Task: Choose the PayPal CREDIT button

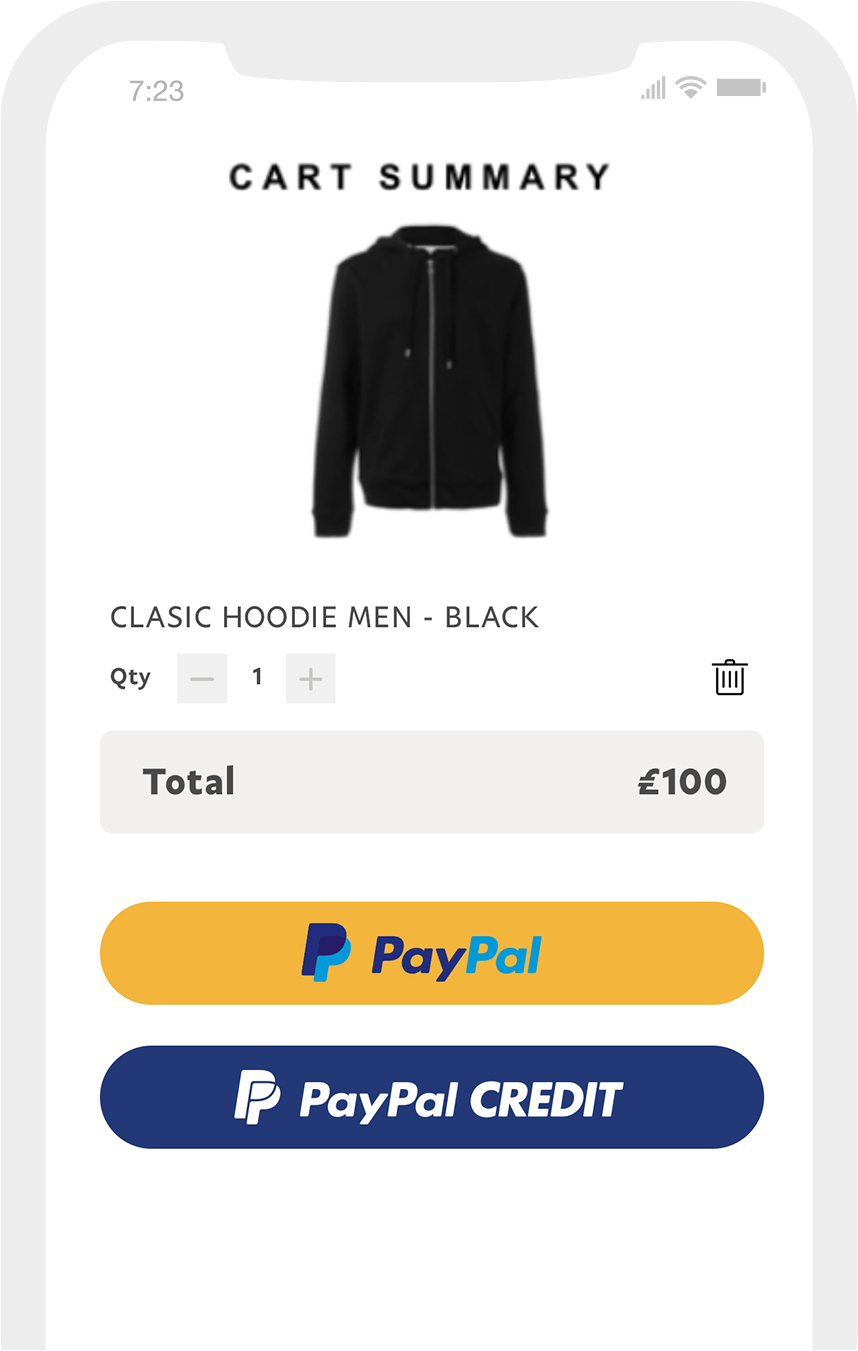Action: [x=432, y=1097]
